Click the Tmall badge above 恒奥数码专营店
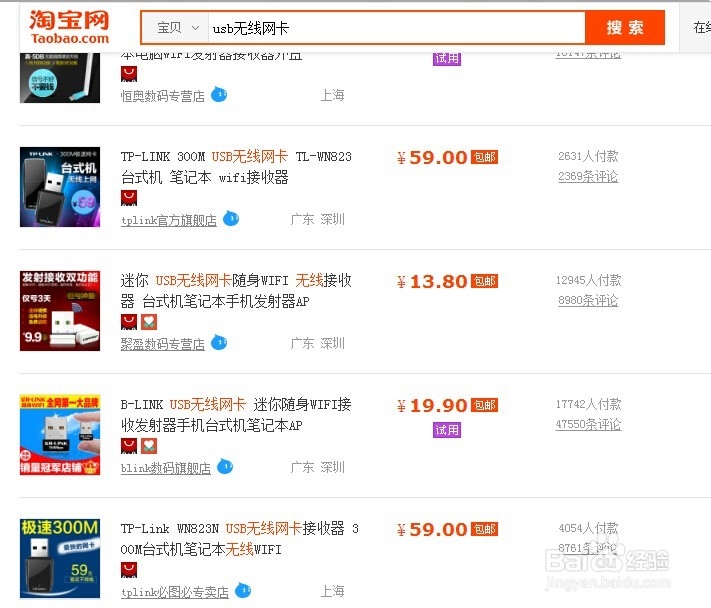The width and height of the screenshot is (711, 608). click(129, 74)
